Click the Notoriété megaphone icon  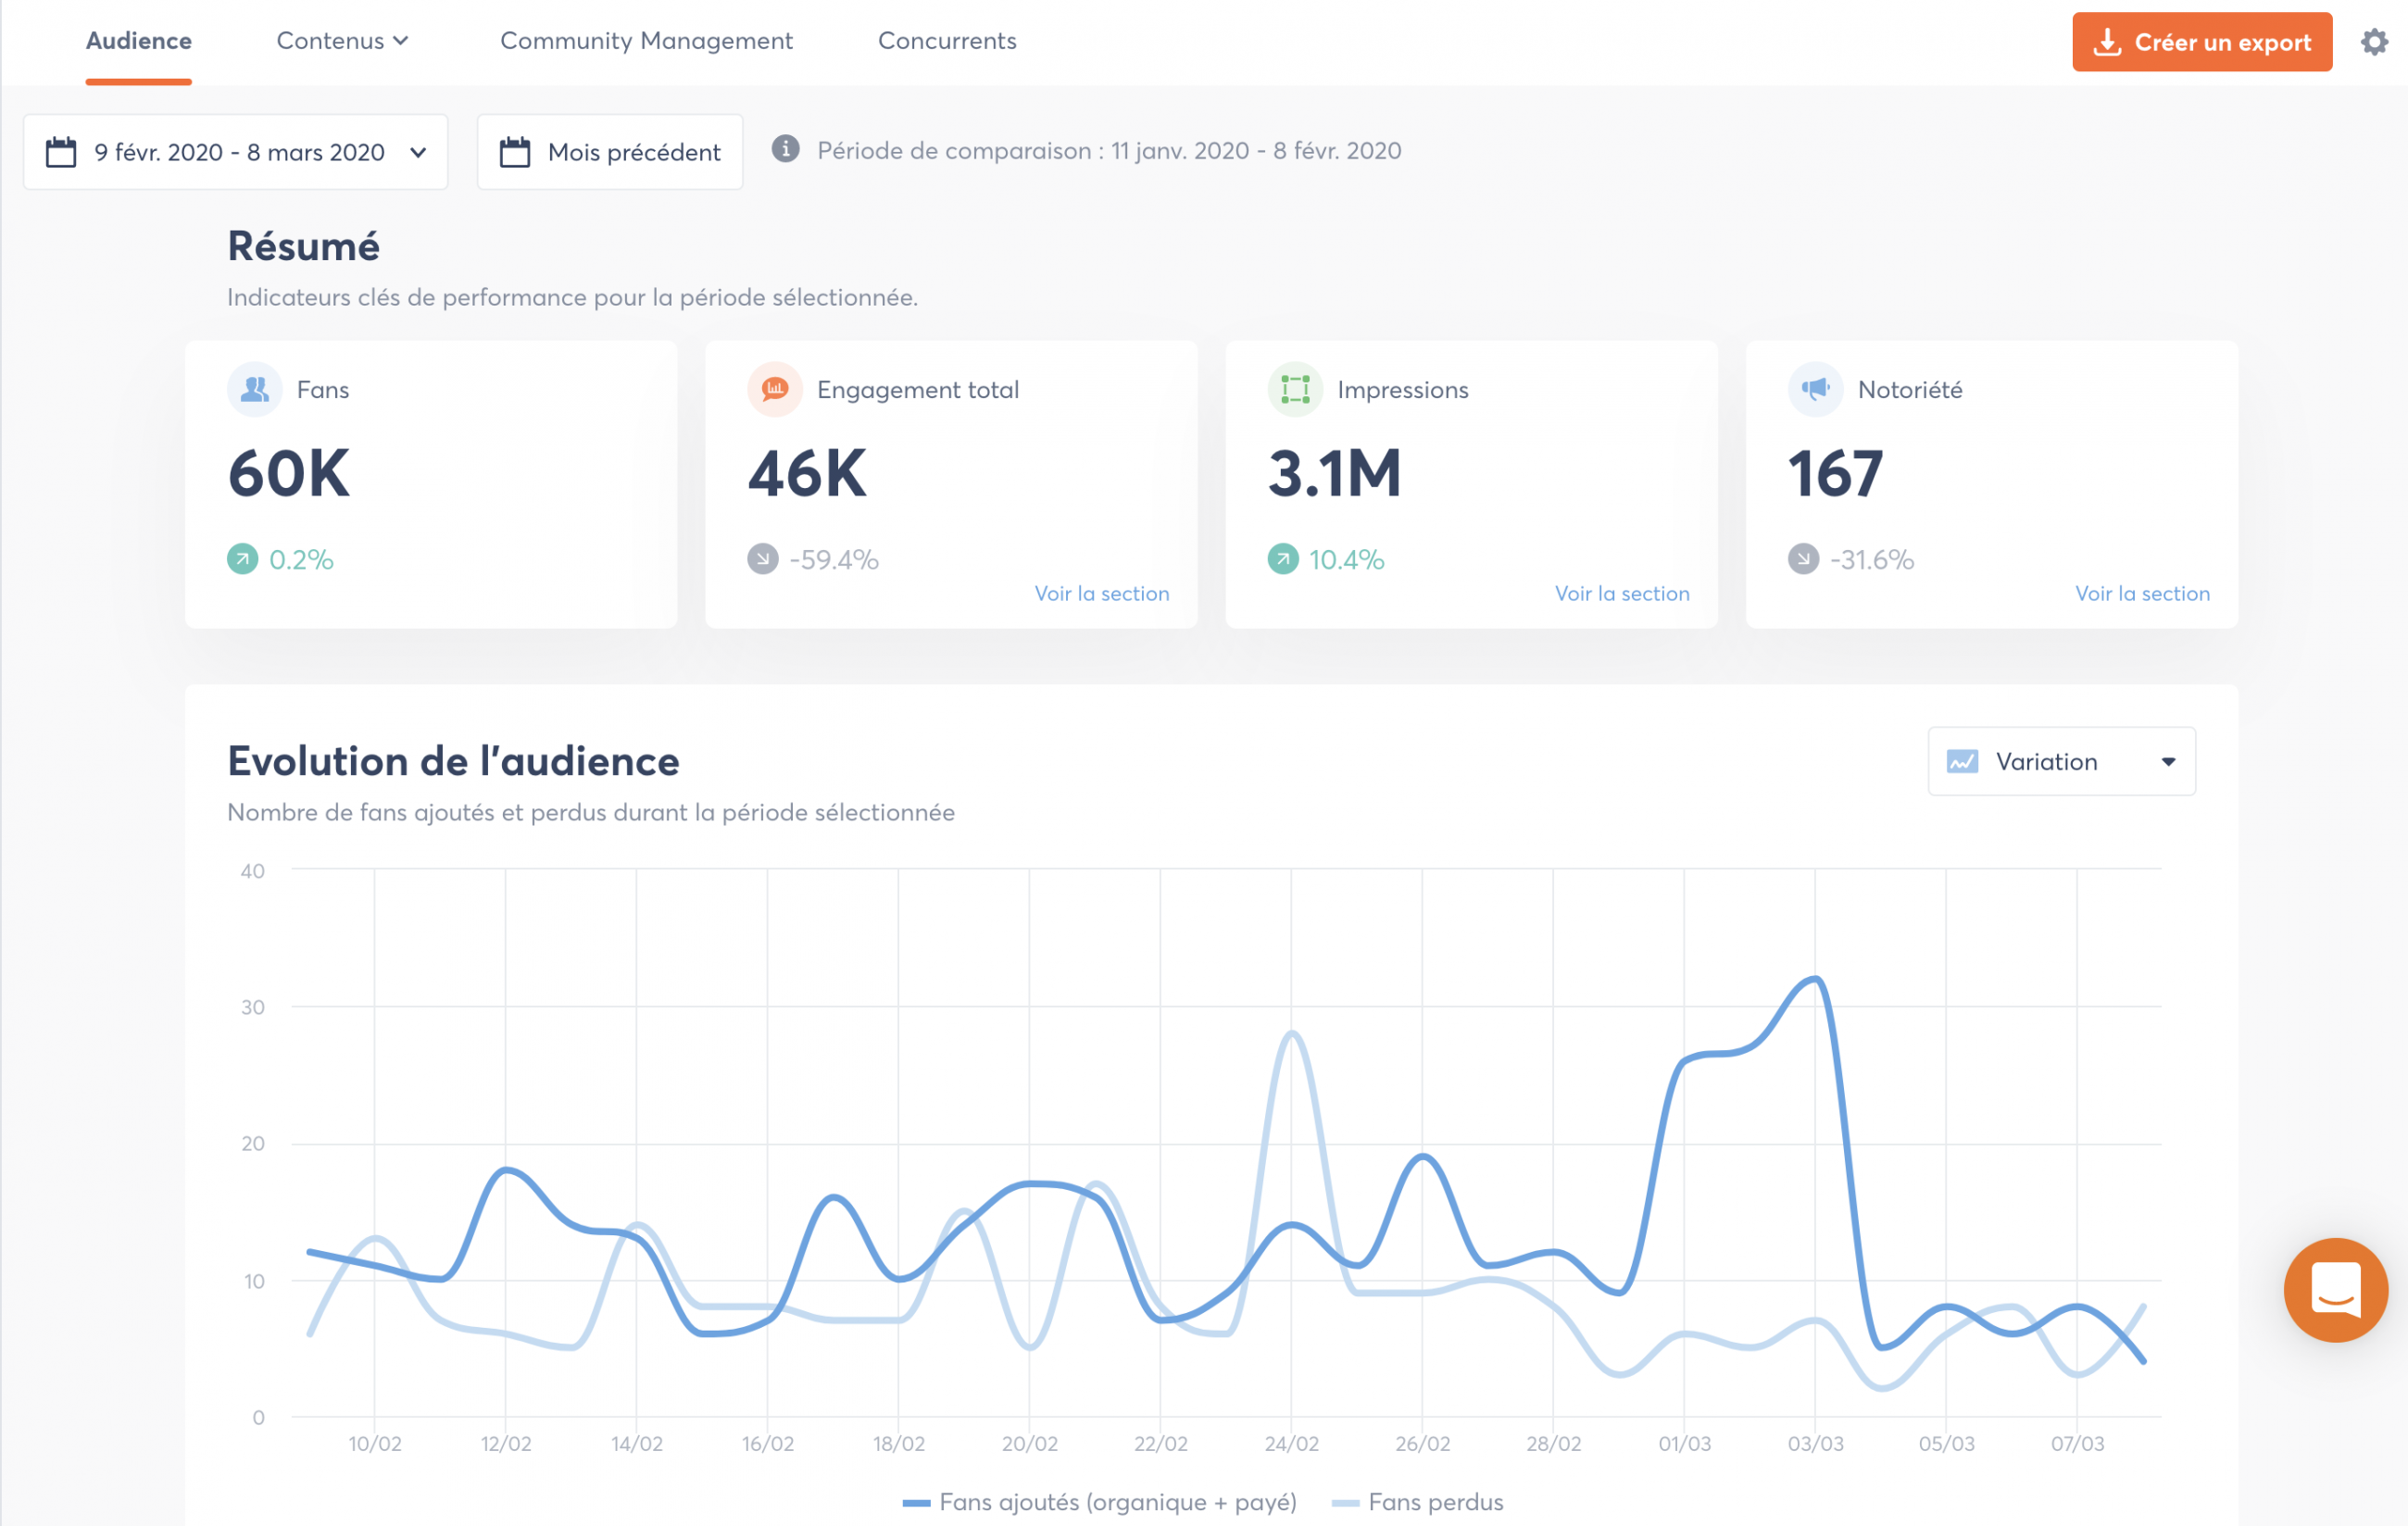point(1815,389)
